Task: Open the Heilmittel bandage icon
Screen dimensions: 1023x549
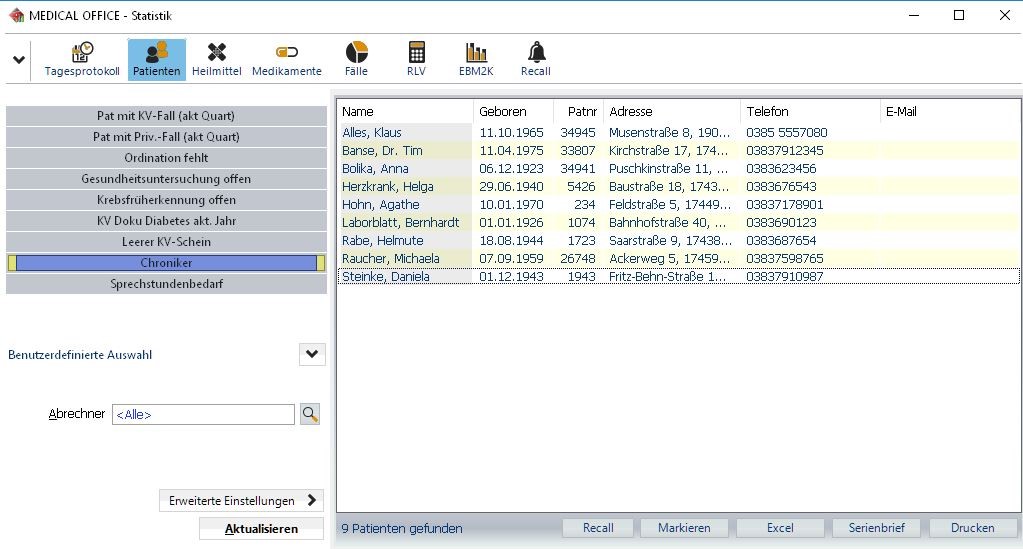Action: pos(217,59)
